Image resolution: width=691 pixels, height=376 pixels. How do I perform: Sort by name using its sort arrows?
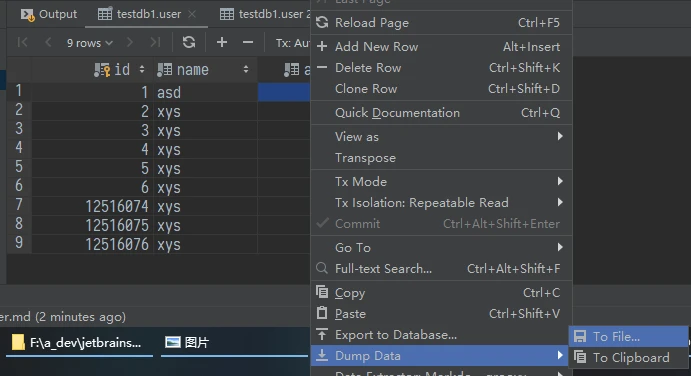pyautogui.click(x=246, y=70)
